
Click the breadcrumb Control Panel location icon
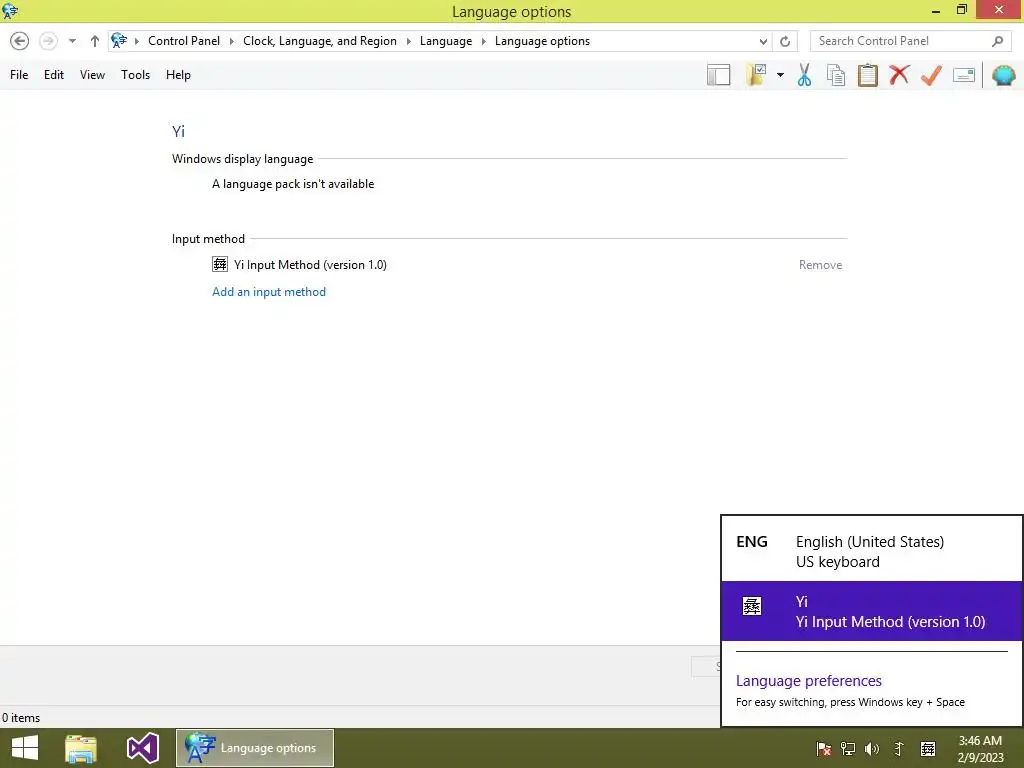119,40
